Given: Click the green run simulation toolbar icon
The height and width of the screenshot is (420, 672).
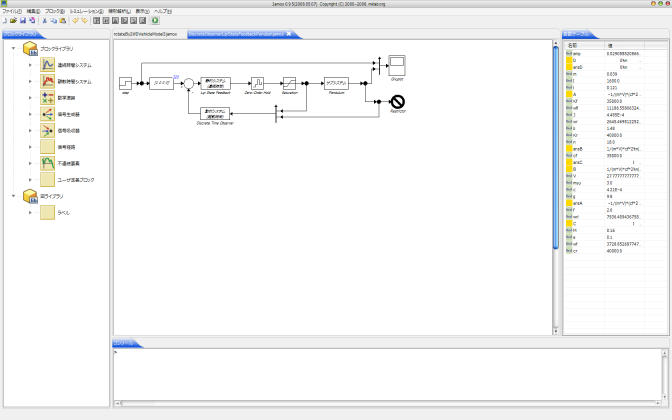Looking at the screenshot, I should pos(155,20).
